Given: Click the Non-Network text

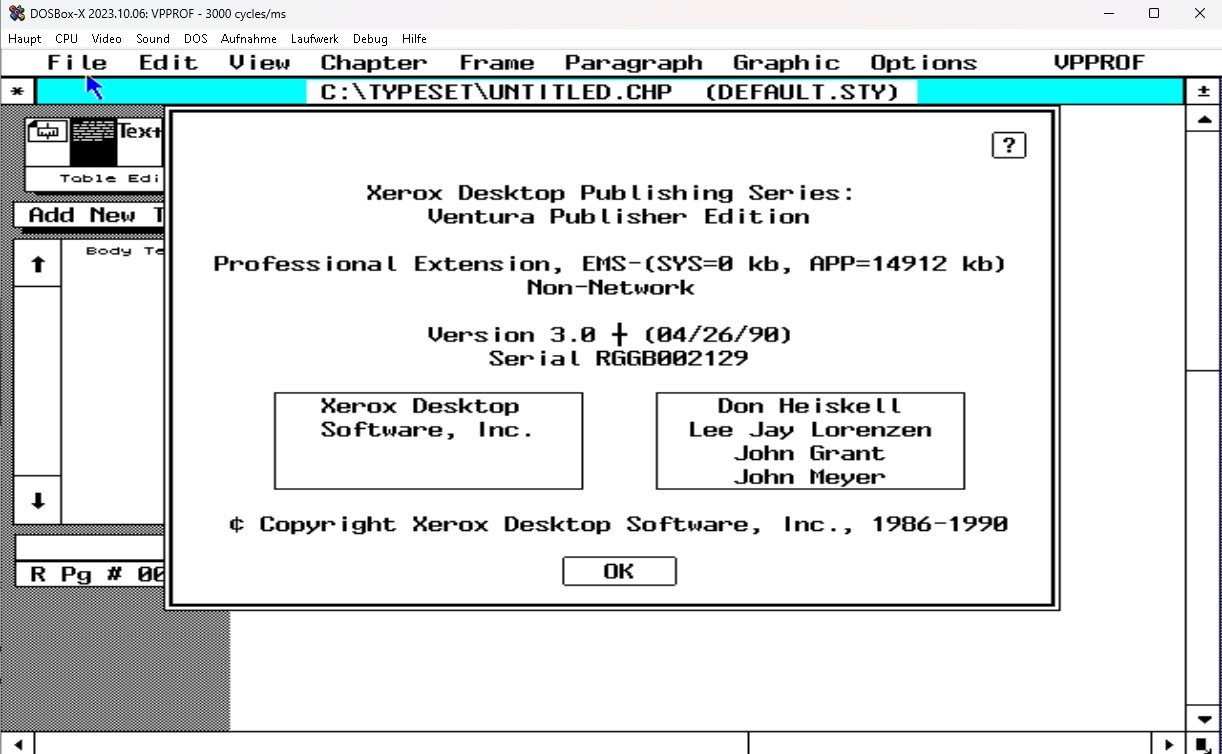Looking at the screenshot, I should click(610, 287).
